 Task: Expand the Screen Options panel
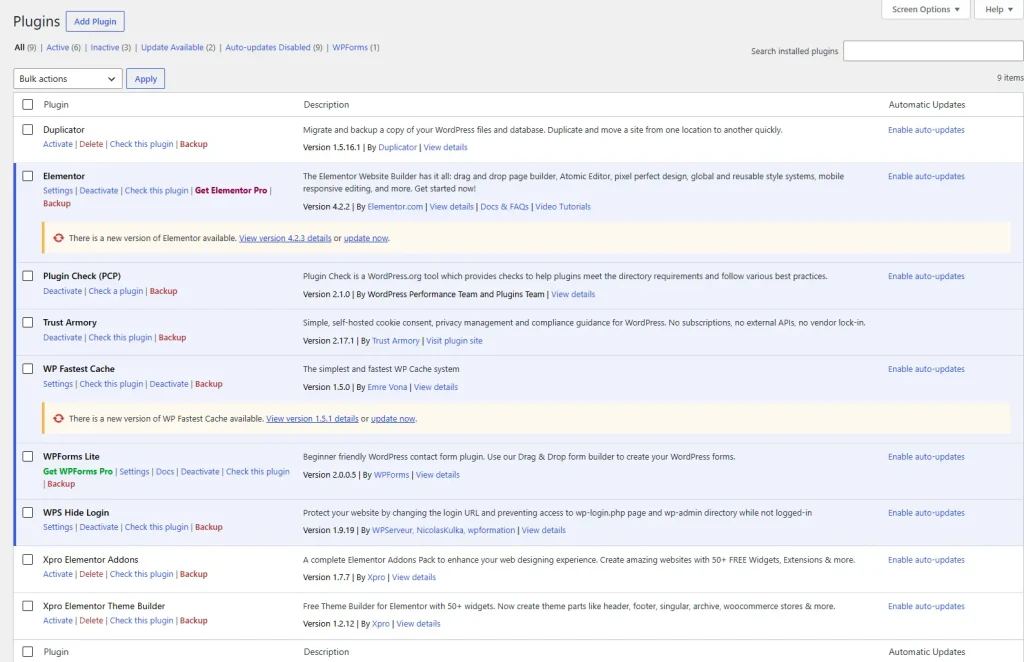pyautogui.click(x=925, y=9)
